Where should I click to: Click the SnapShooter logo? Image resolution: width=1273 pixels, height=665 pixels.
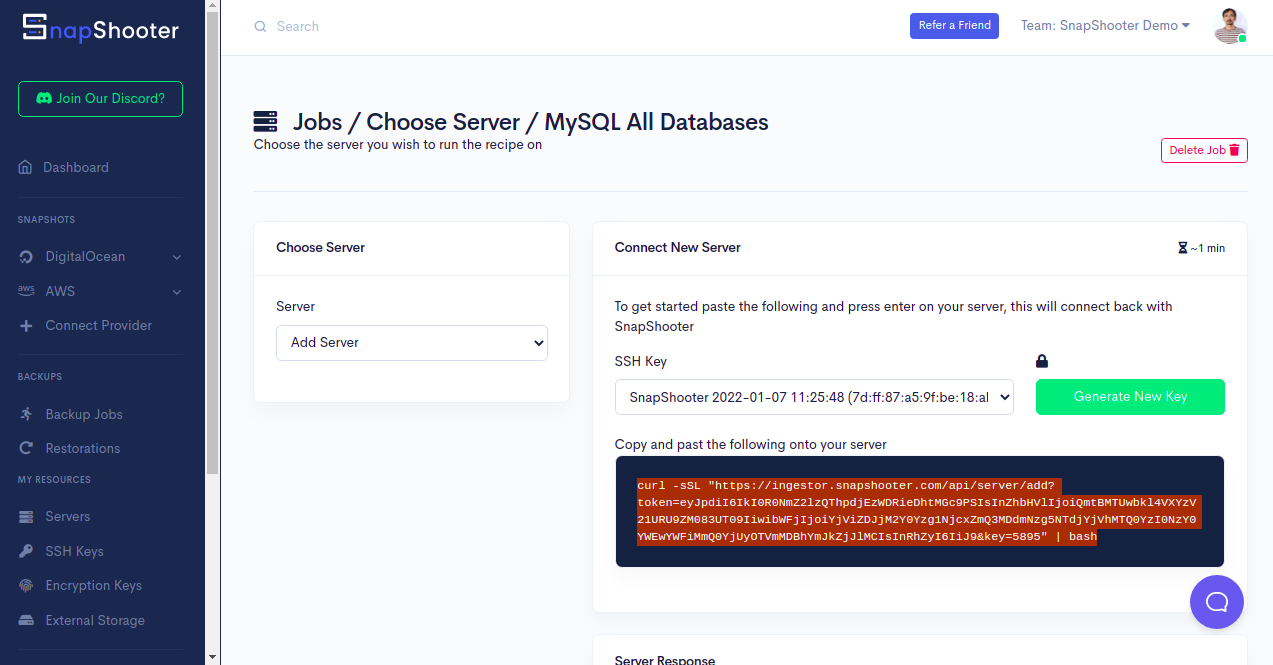click(101, 29)
